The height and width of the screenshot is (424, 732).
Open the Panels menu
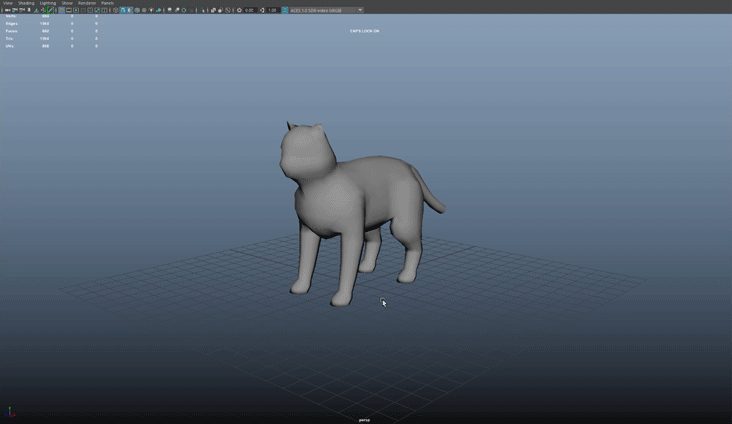[107, 3]
